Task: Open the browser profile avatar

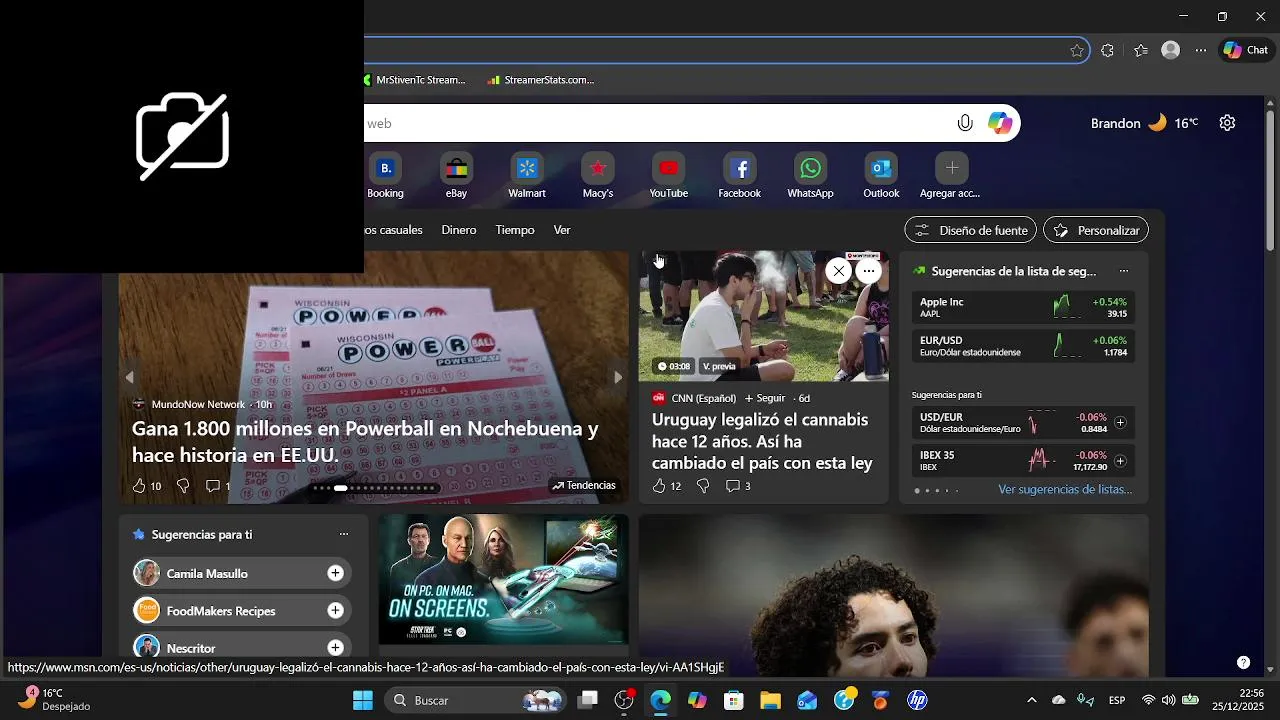Action: pos(1170,50)
